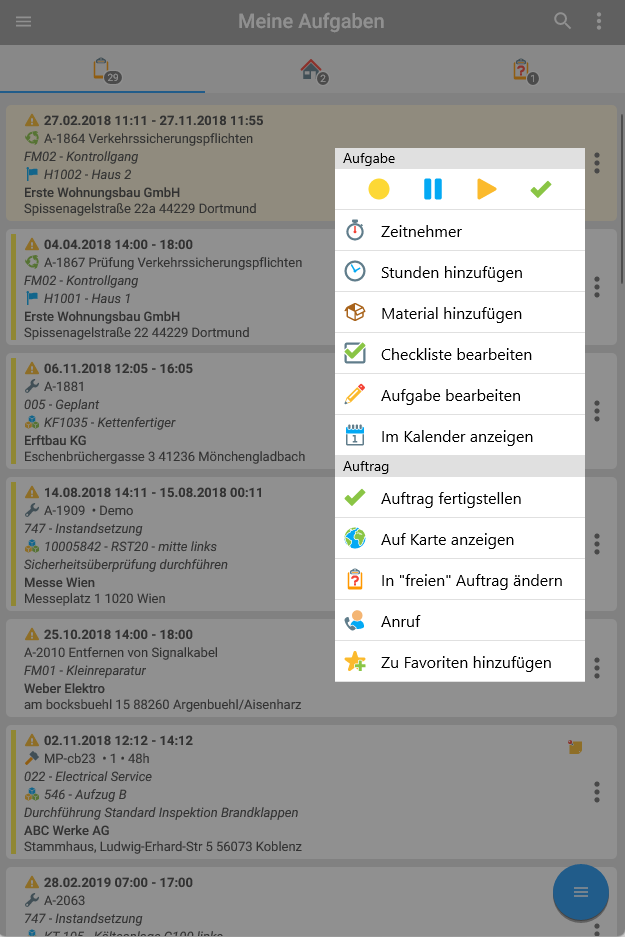Image resolution: width=625 pixels, height=937 pixels.
Task: Set task status with yellow circle icon
Action: tap(379, 189)
